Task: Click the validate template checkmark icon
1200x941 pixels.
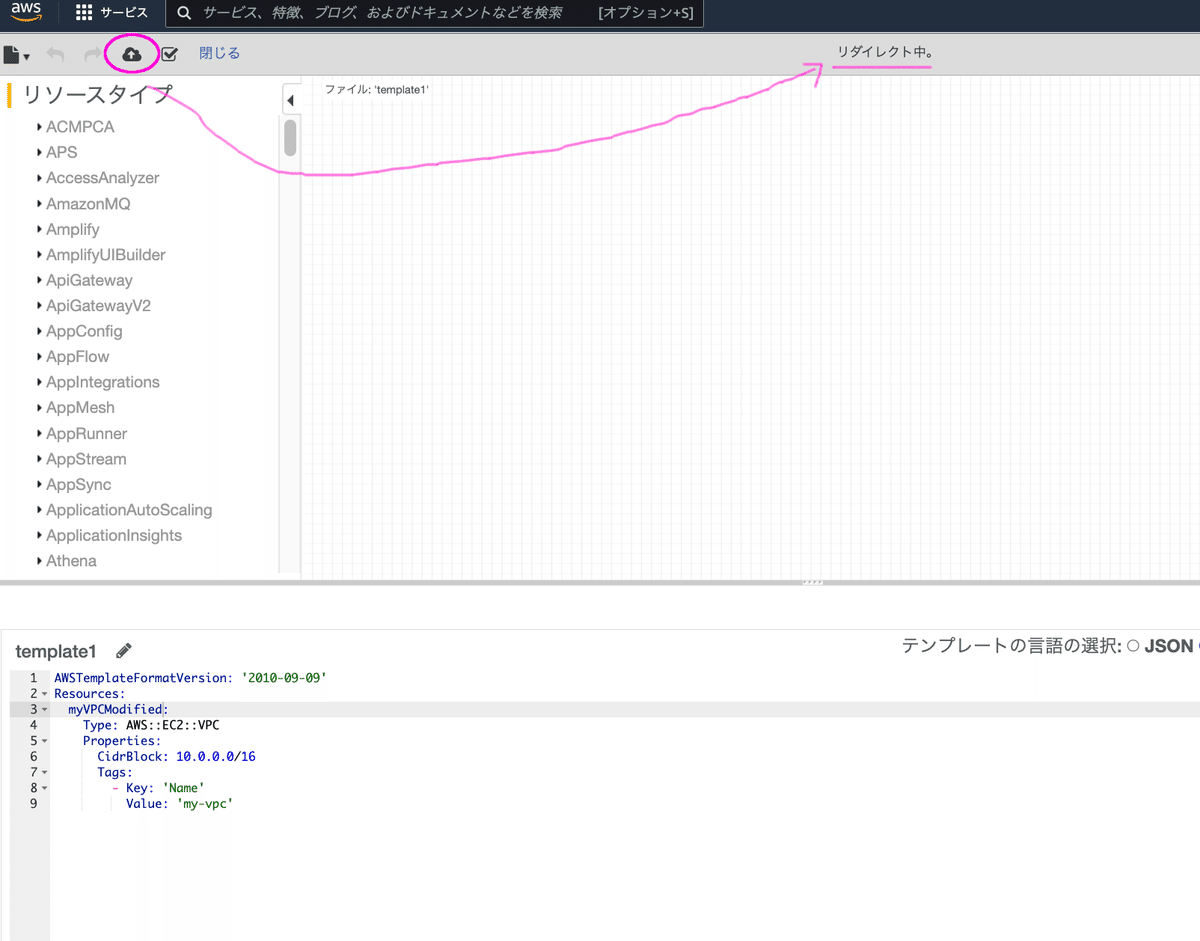Action: [169, 54]
